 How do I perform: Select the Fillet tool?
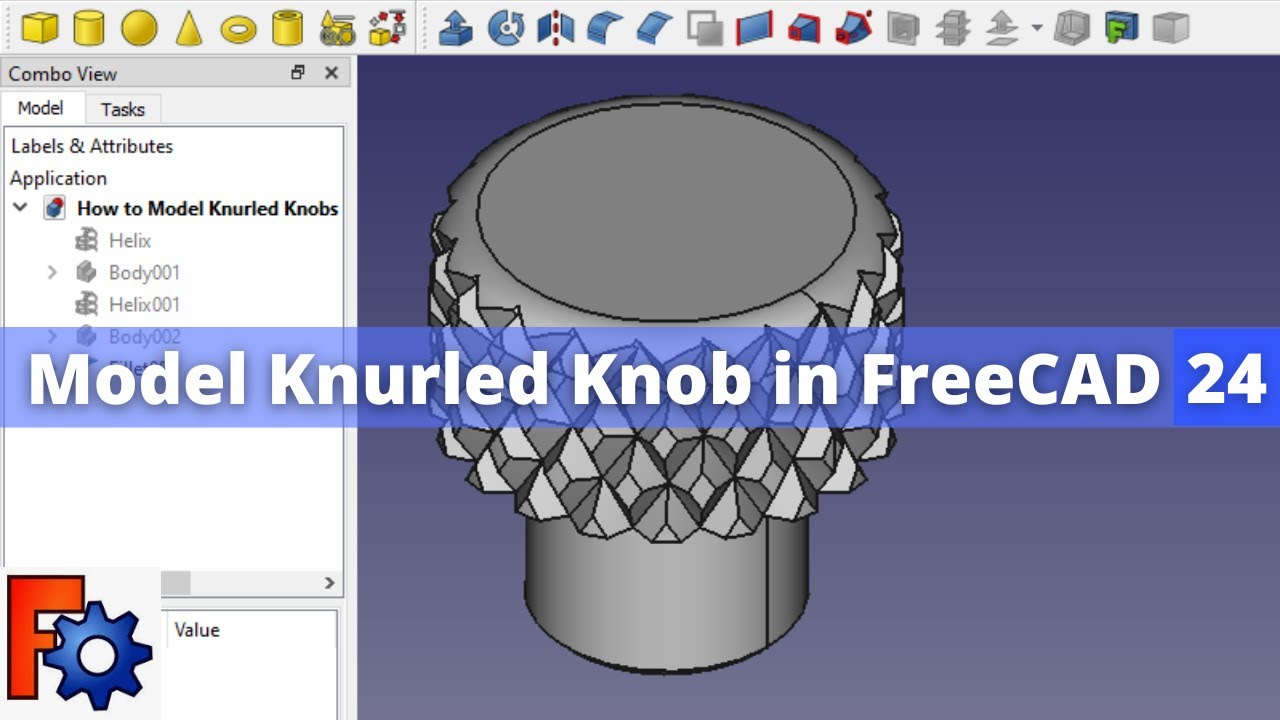pos(605,28)
